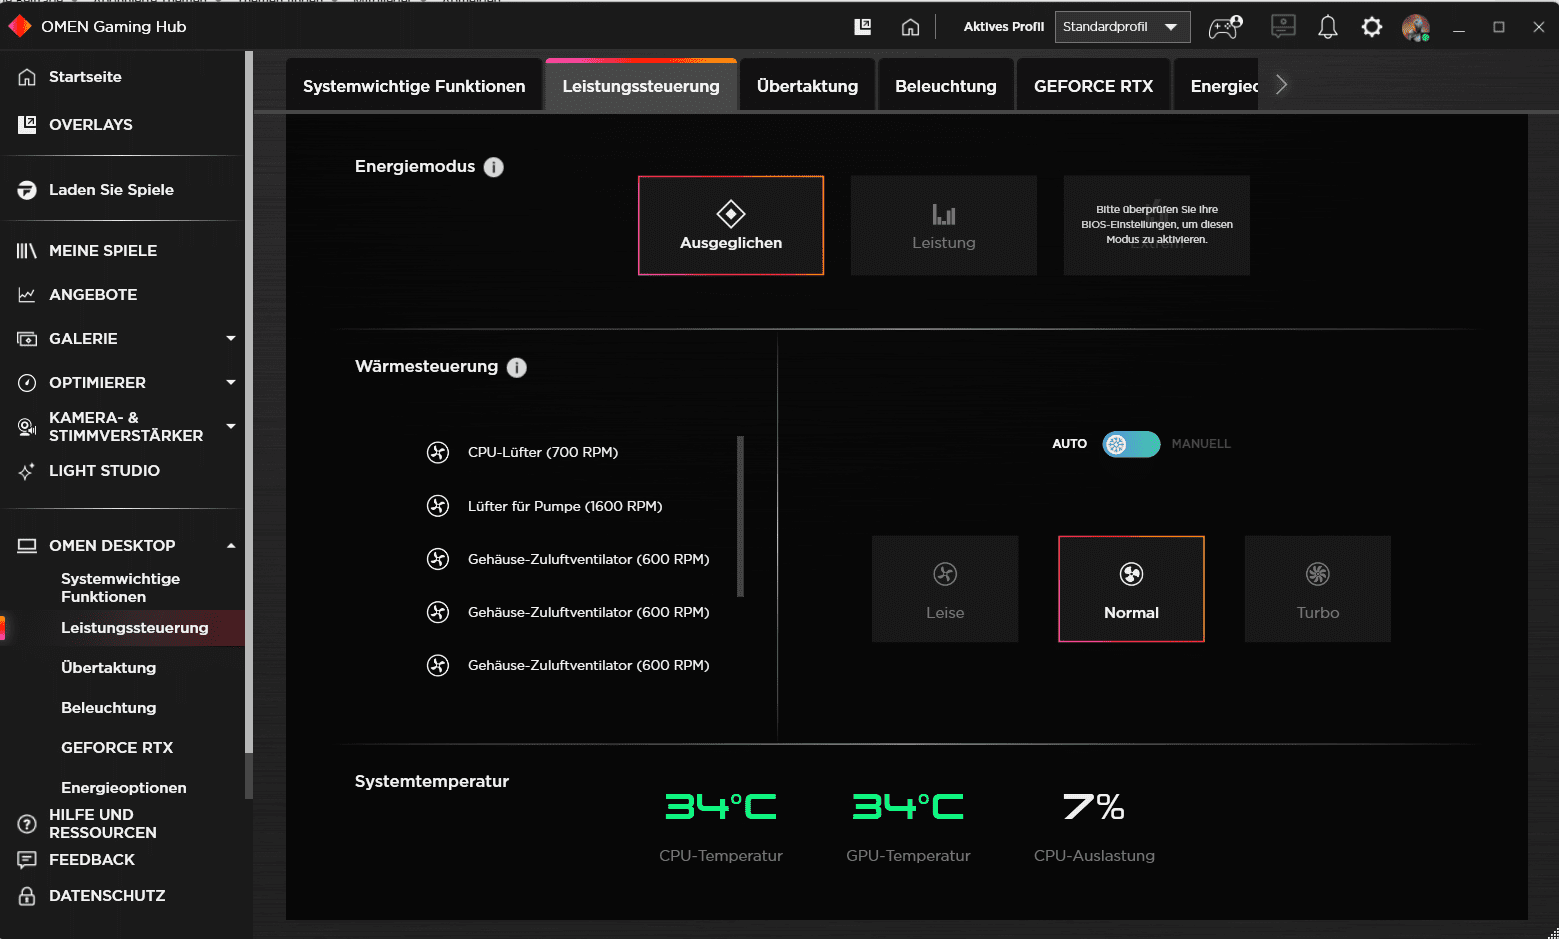Open Systemwichtige Funktionen in the sidebar
Screen dimensions: 1559x939
coord(121,588)
